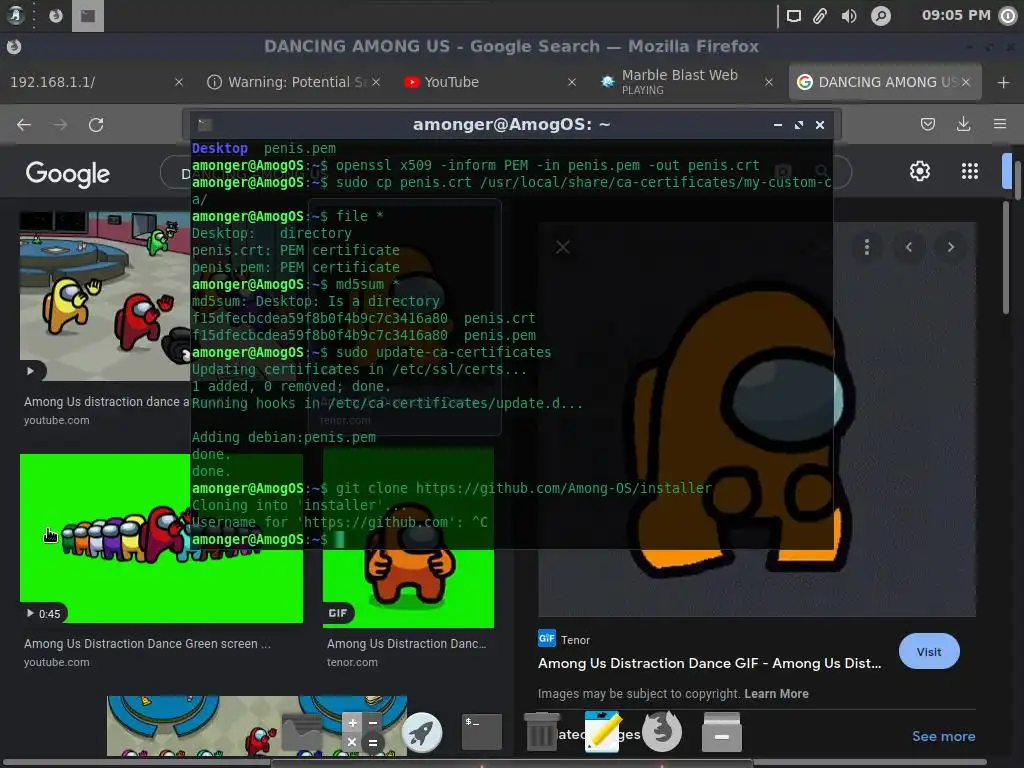Open the Learn More copyright link

pyautogui.click(x=776, y=694)
